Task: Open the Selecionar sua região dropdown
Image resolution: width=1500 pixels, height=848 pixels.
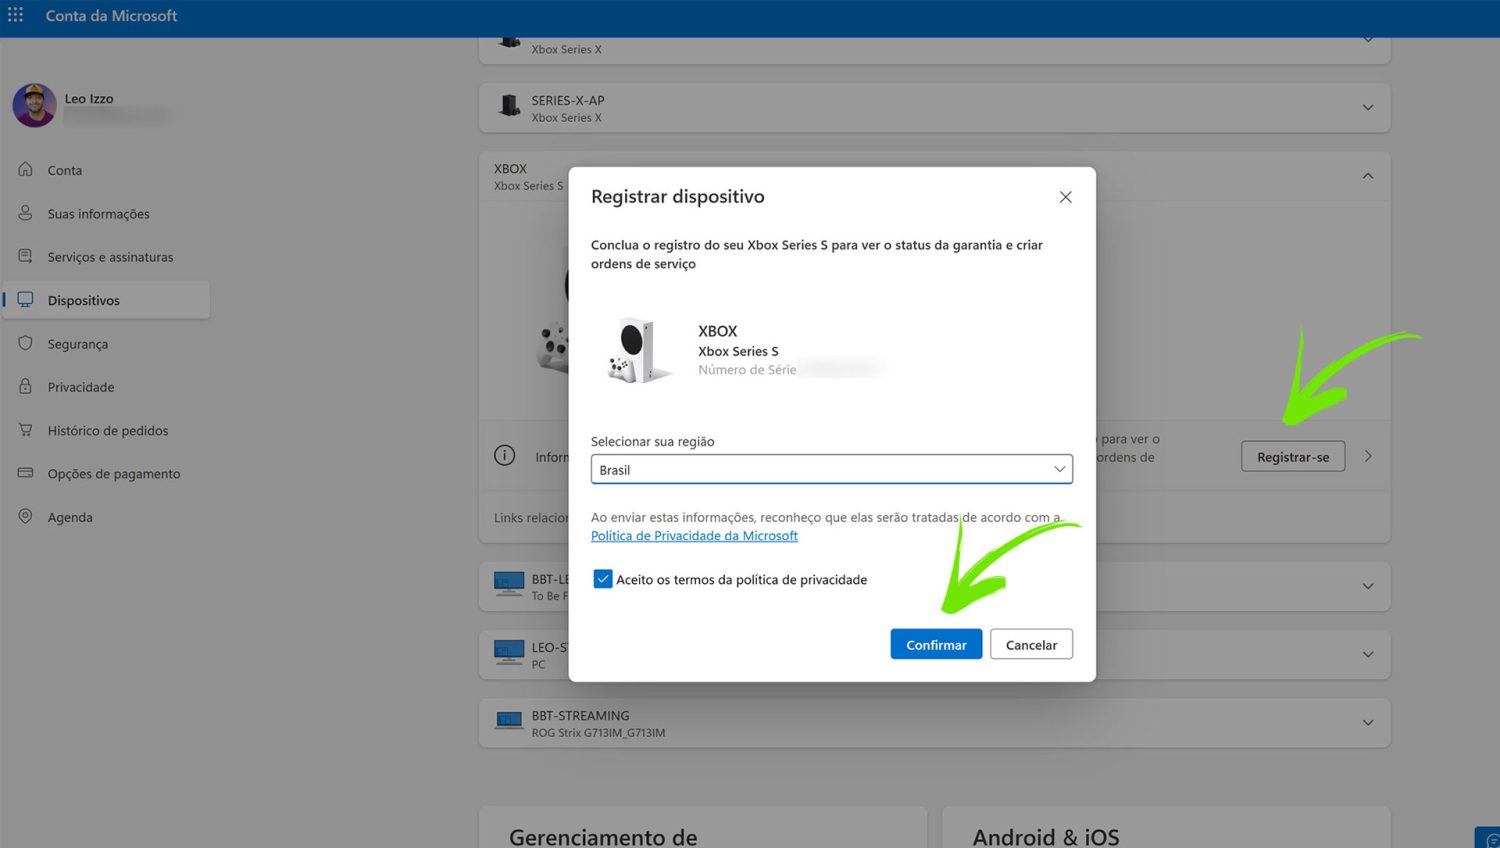Action: point(832,469)
